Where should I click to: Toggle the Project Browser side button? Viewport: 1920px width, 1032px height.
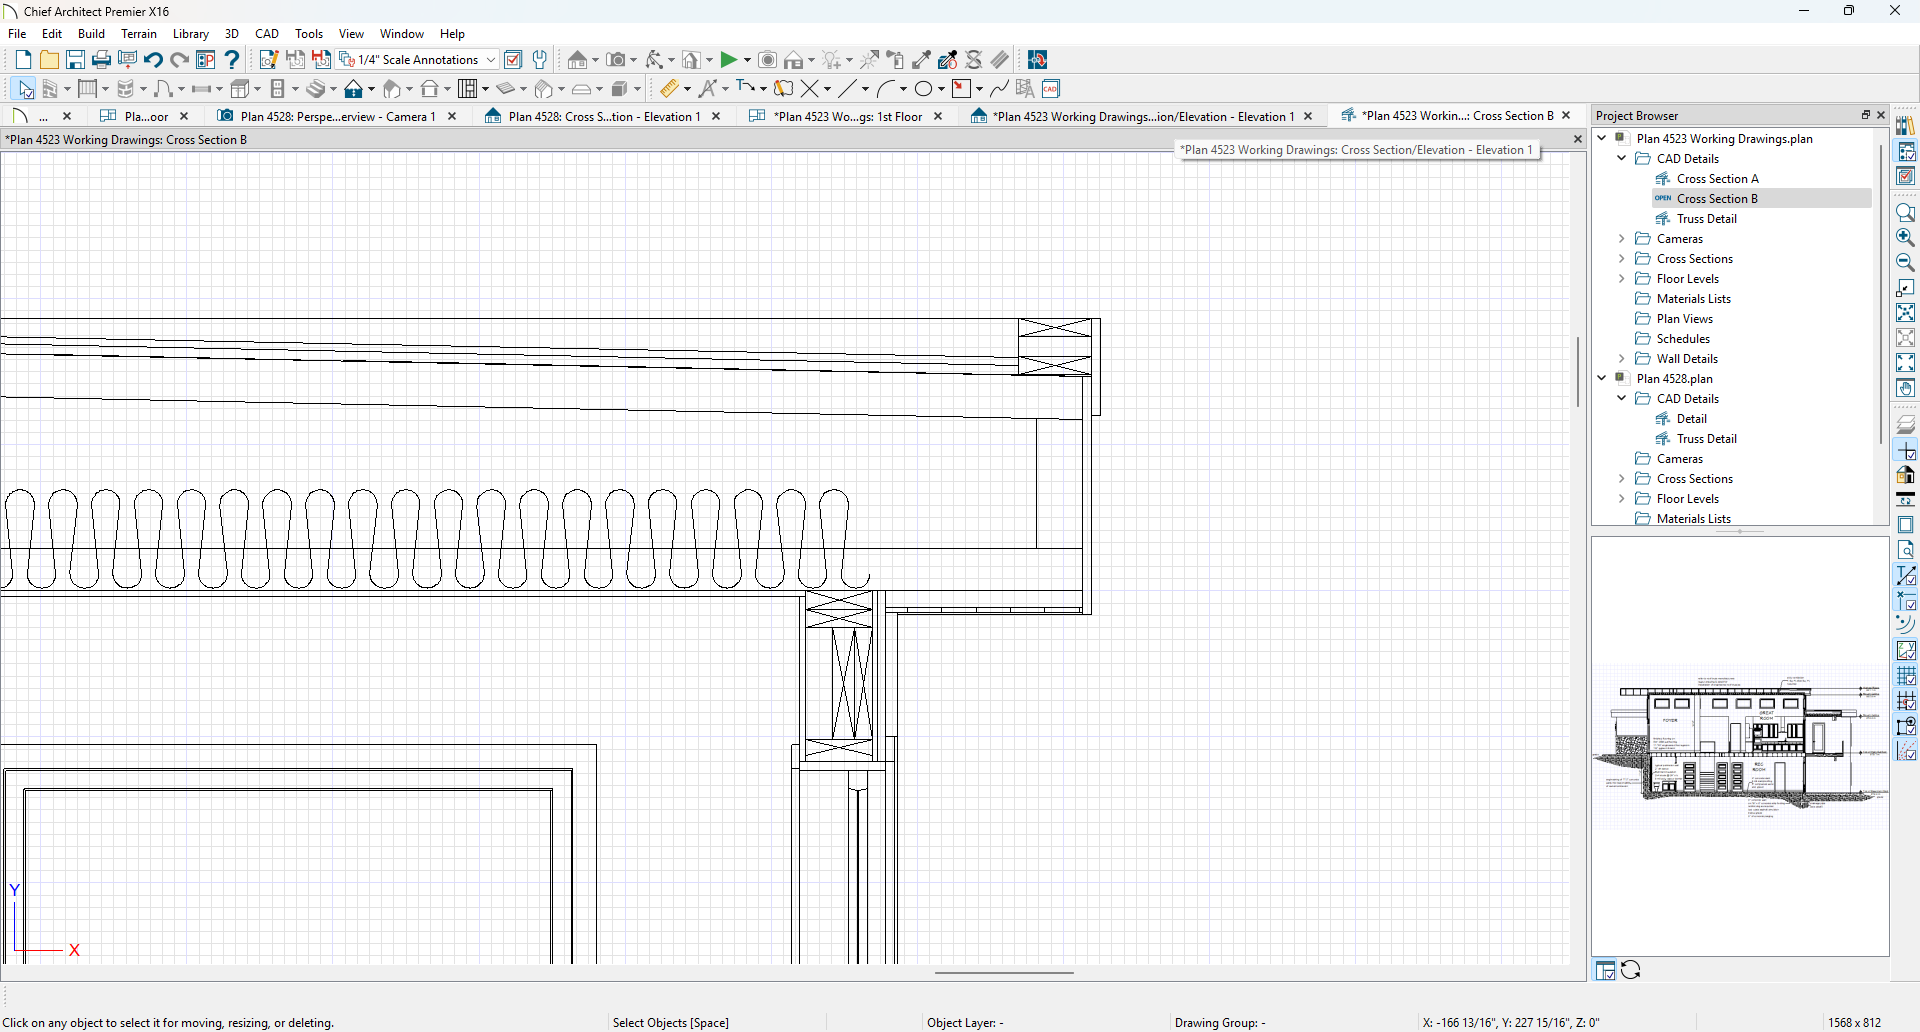point(1906,151)
